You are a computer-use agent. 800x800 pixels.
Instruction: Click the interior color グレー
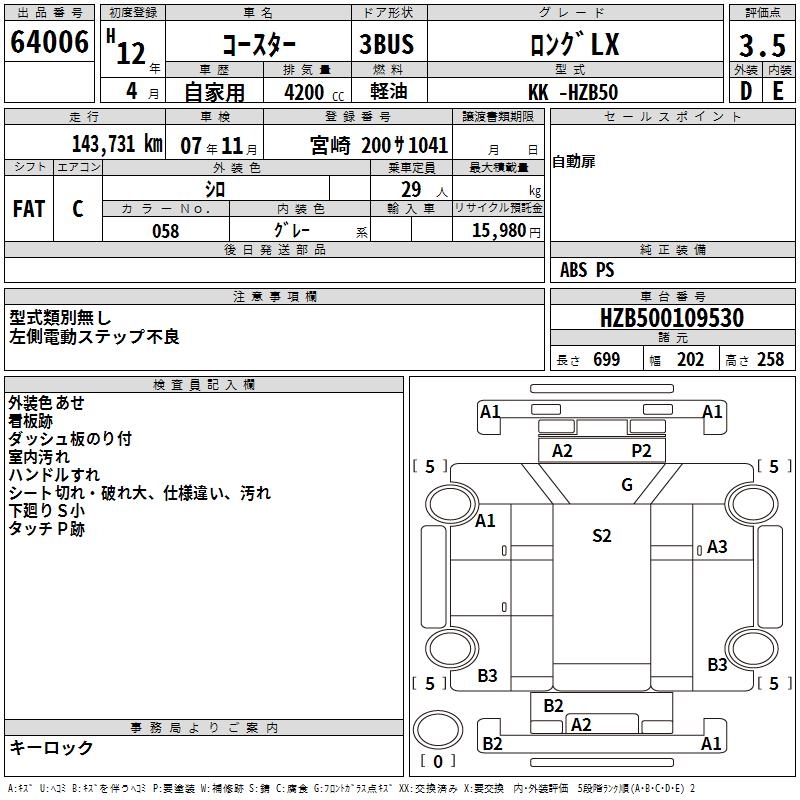(292, 230)
